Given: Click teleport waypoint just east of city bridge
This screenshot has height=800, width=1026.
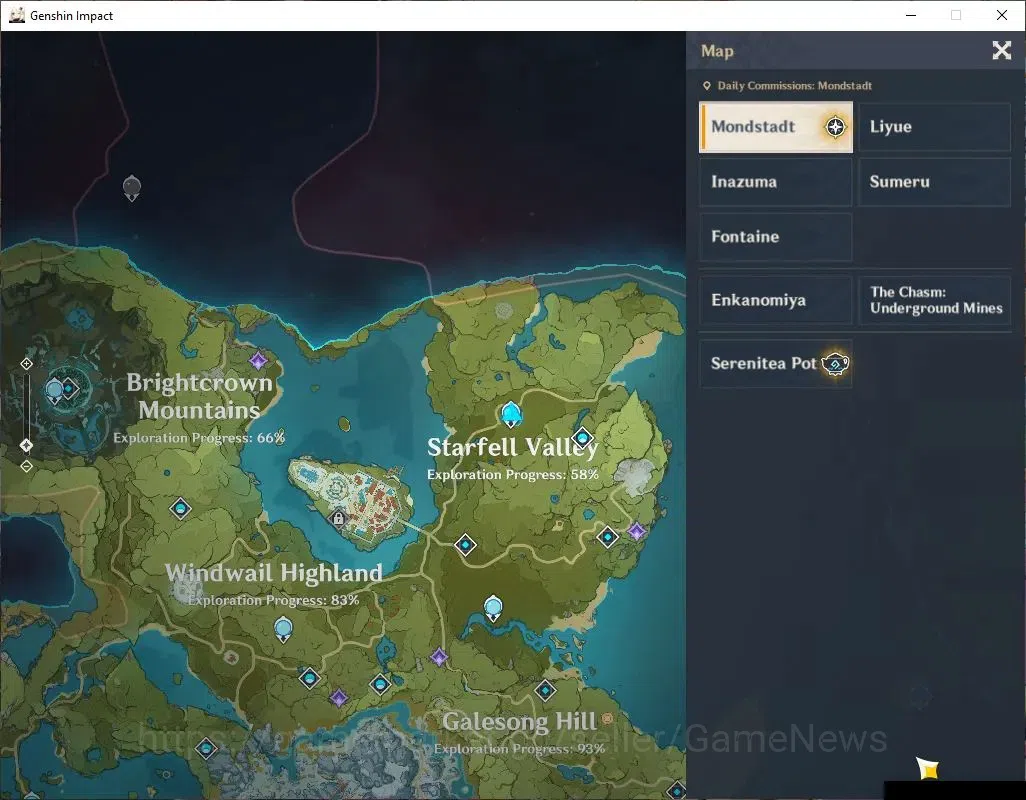Looking at the screenshot, I should 465,544.
